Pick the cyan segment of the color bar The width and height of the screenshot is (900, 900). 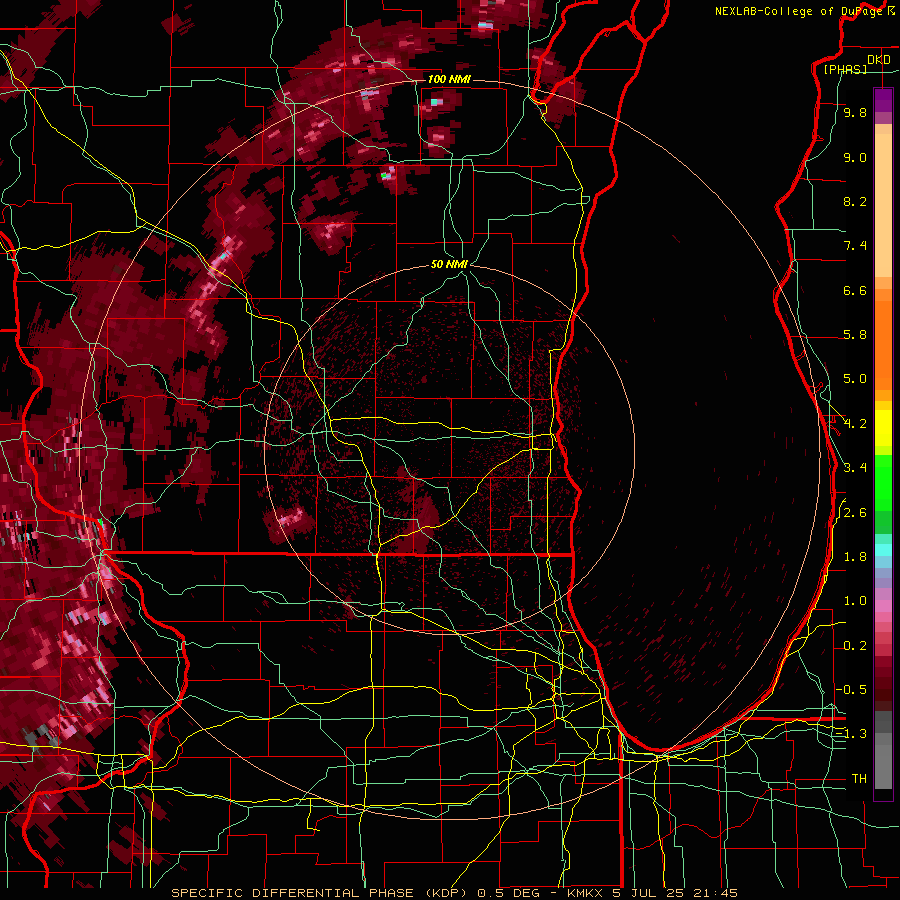point(883,550)
